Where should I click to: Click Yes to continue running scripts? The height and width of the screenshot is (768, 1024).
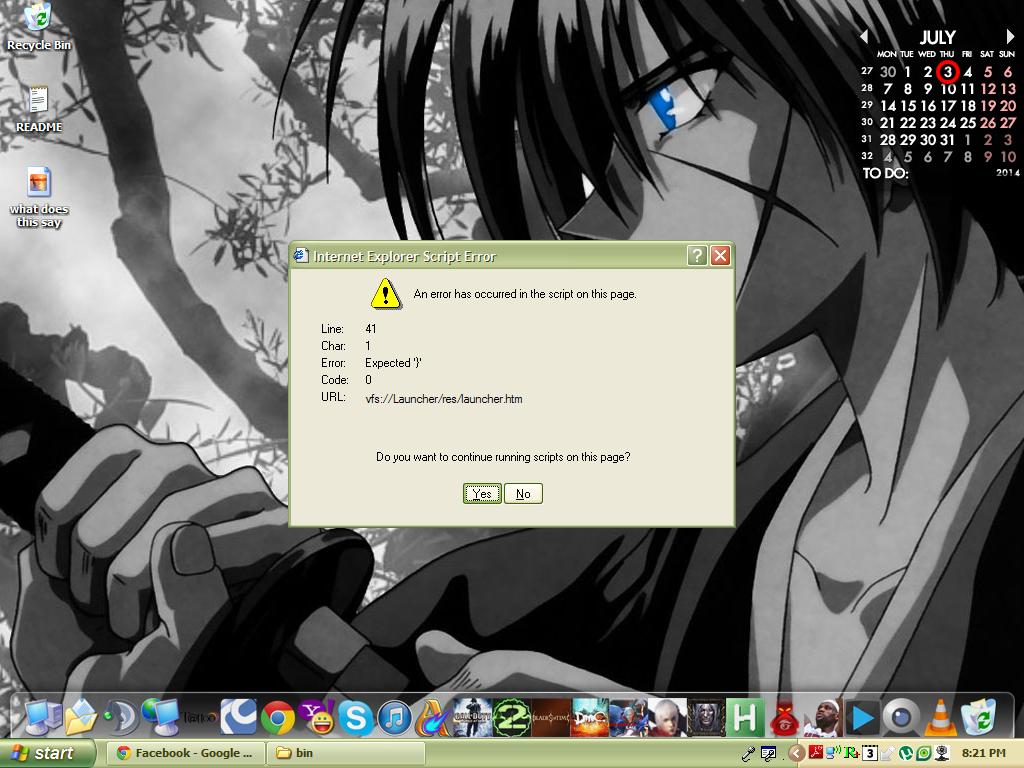click(482, 493)
